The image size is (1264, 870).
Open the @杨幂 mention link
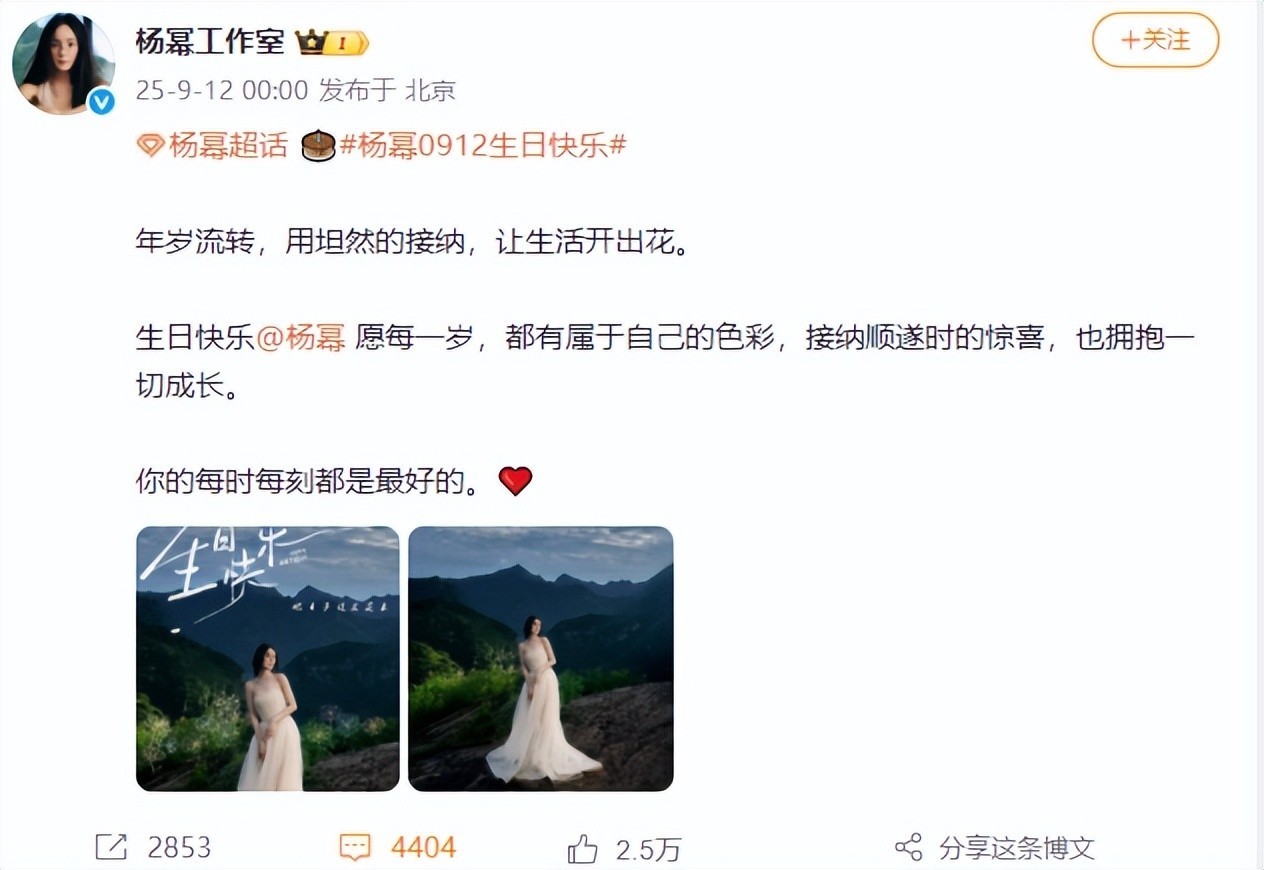(301, 337)
